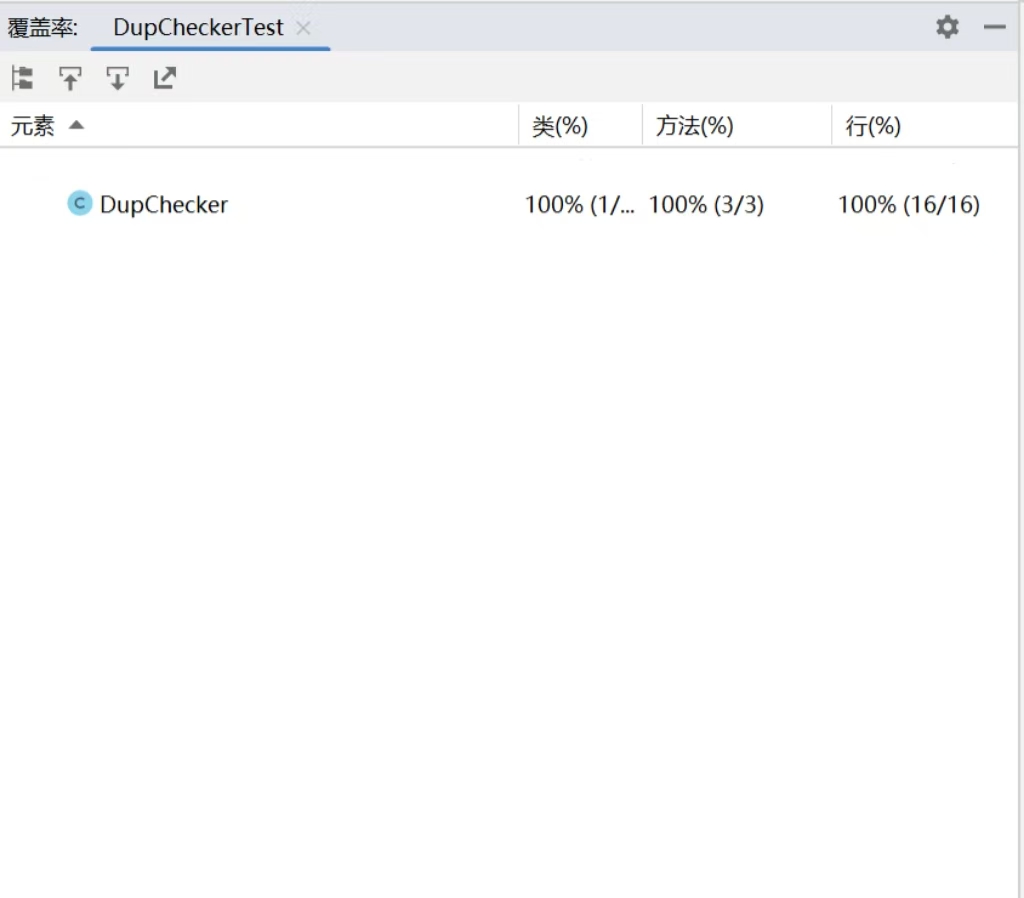
Task: Sort by 元素 column header
Action: point(259,125)
